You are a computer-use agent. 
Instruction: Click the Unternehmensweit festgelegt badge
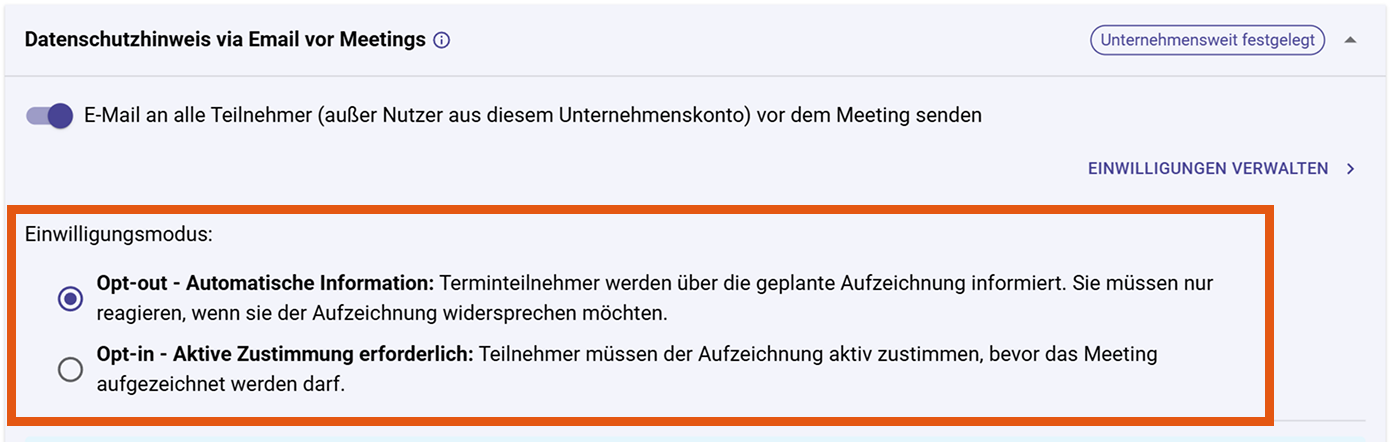[x=1207, y=41]
